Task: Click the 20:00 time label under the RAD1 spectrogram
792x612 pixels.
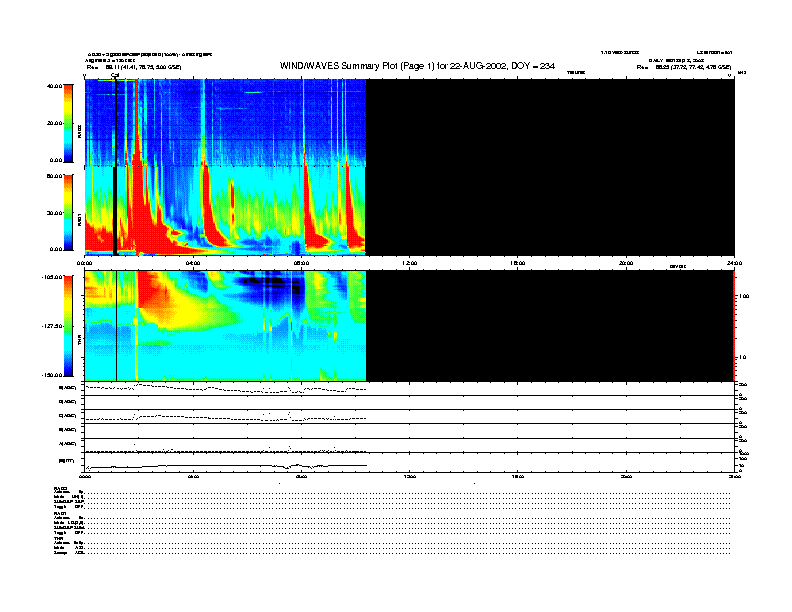Action: pos(626,263)
